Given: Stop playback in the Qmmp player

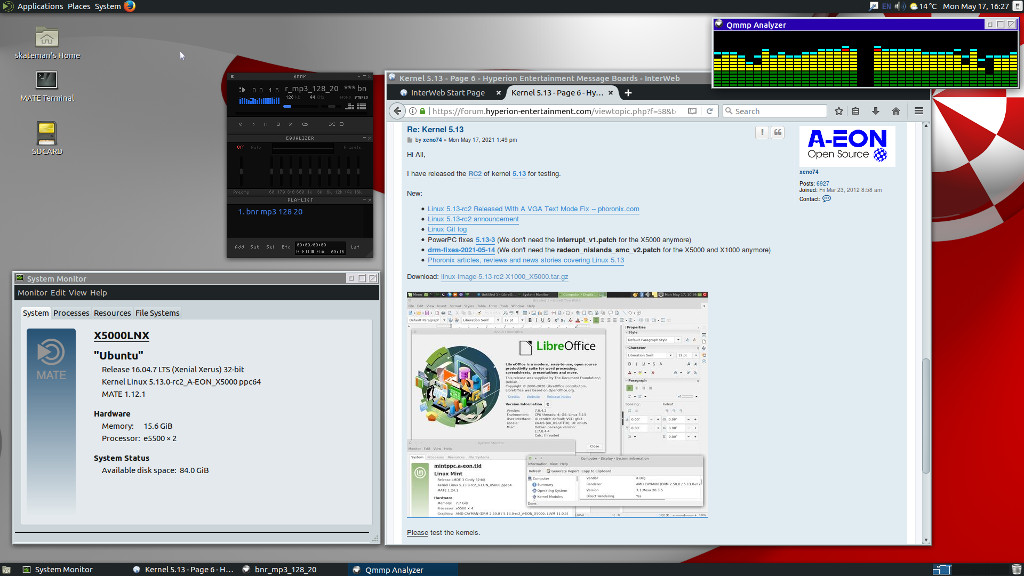Looking at the screenshot, I should tap(278, 124).
